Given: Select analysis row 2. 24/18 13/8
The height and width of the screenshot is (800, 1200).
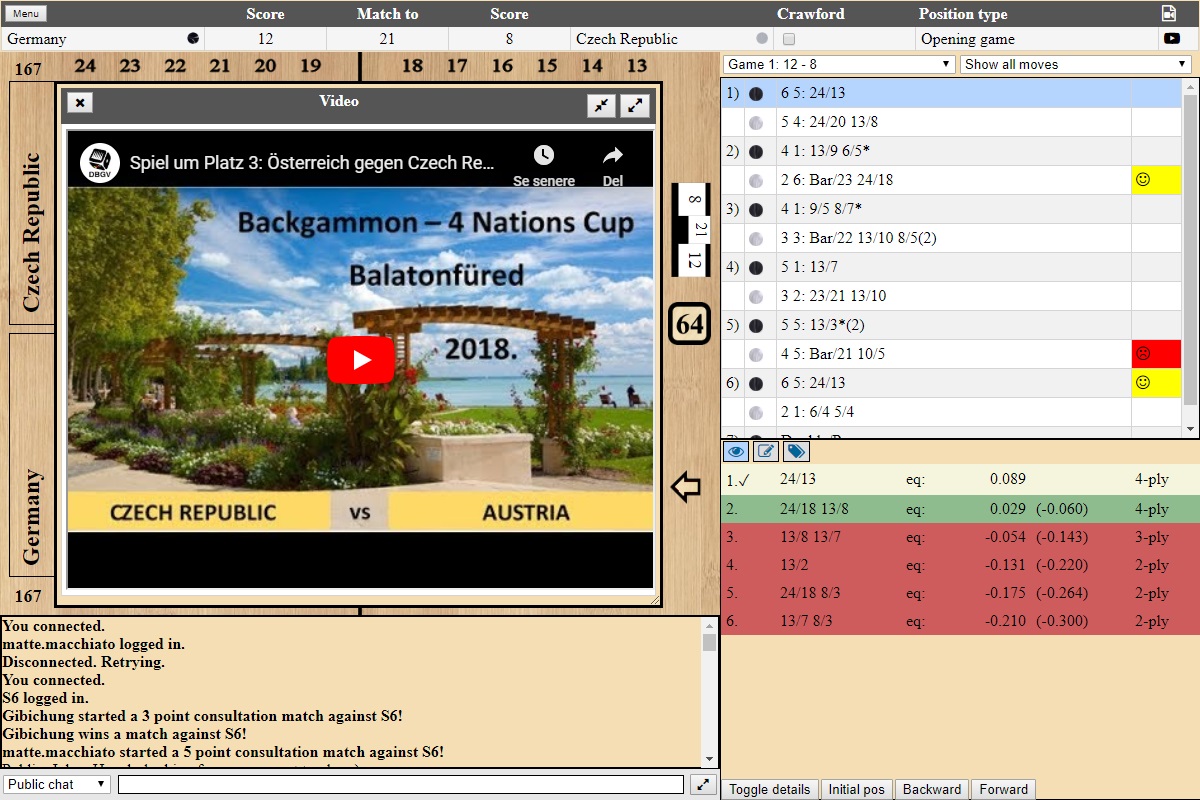Looking at the screenshot, I should tap(960, 509).
